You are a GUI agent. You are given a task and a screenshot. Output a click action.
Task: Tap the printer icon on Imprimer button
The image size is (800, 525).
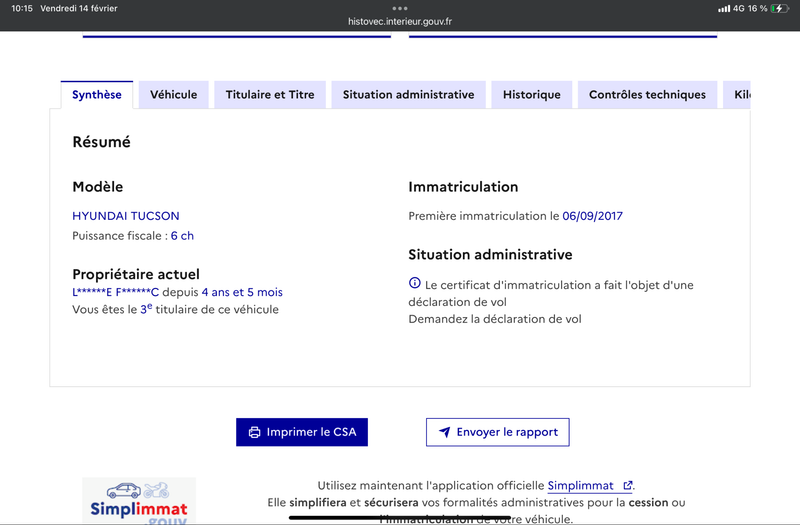tap(254, 433)
